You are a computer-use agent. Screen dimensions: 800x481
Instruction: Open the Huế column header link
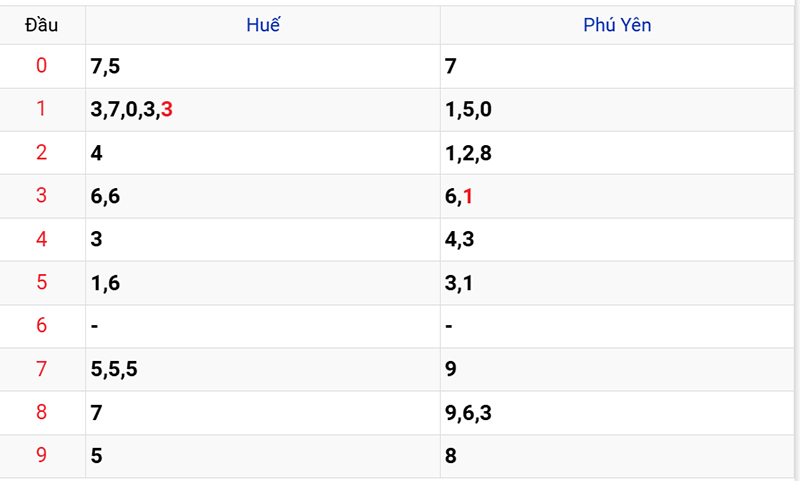262,25
